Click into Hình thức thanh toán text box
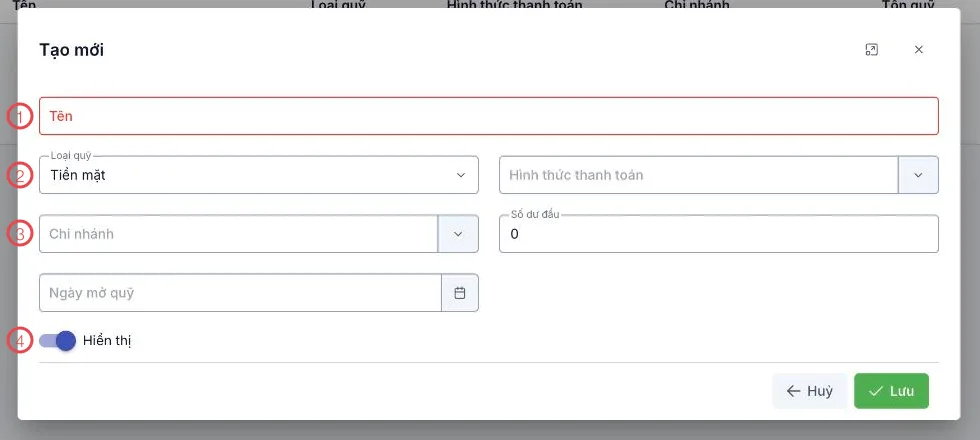The width and height of the screenshot is (980, 440). point(699,175)
